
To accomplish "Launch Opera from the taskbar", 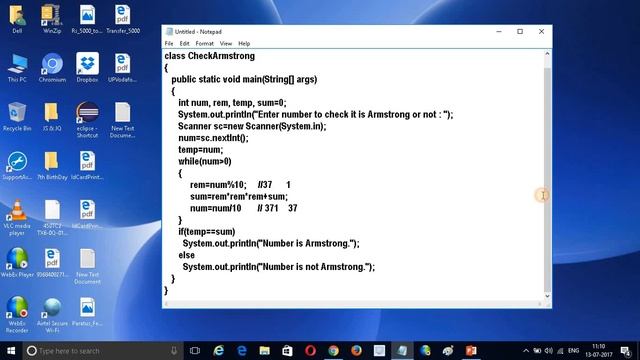I will pos(310,351).
